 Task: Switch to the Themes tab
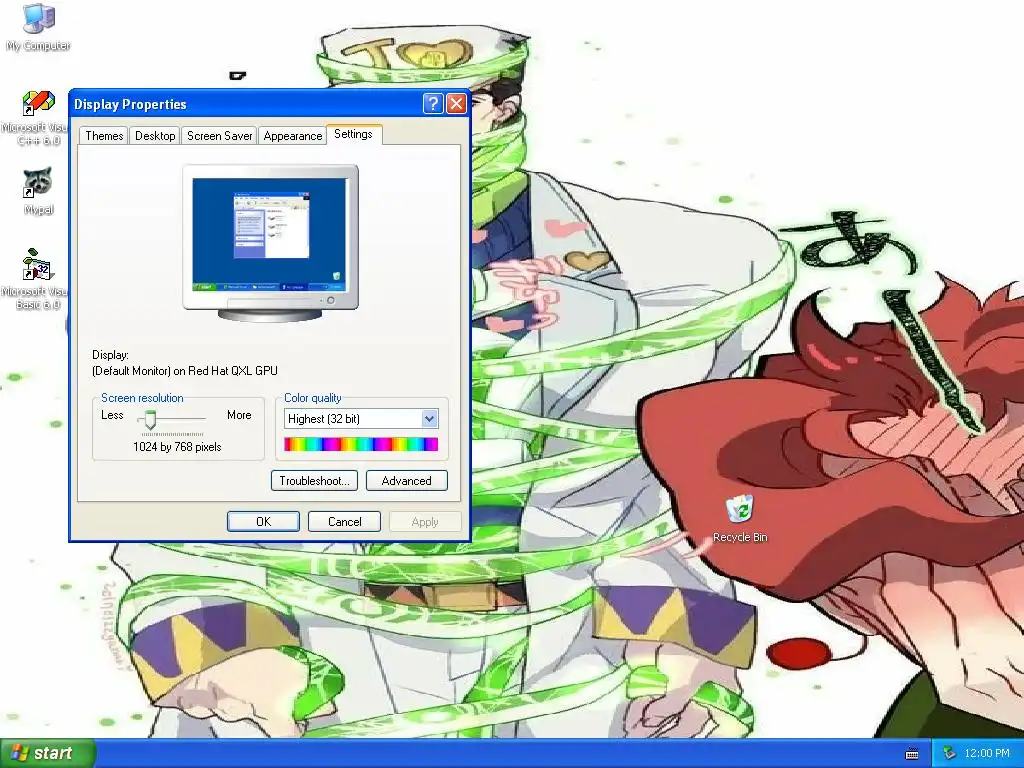pyautogui.click(x=104, y=136)
